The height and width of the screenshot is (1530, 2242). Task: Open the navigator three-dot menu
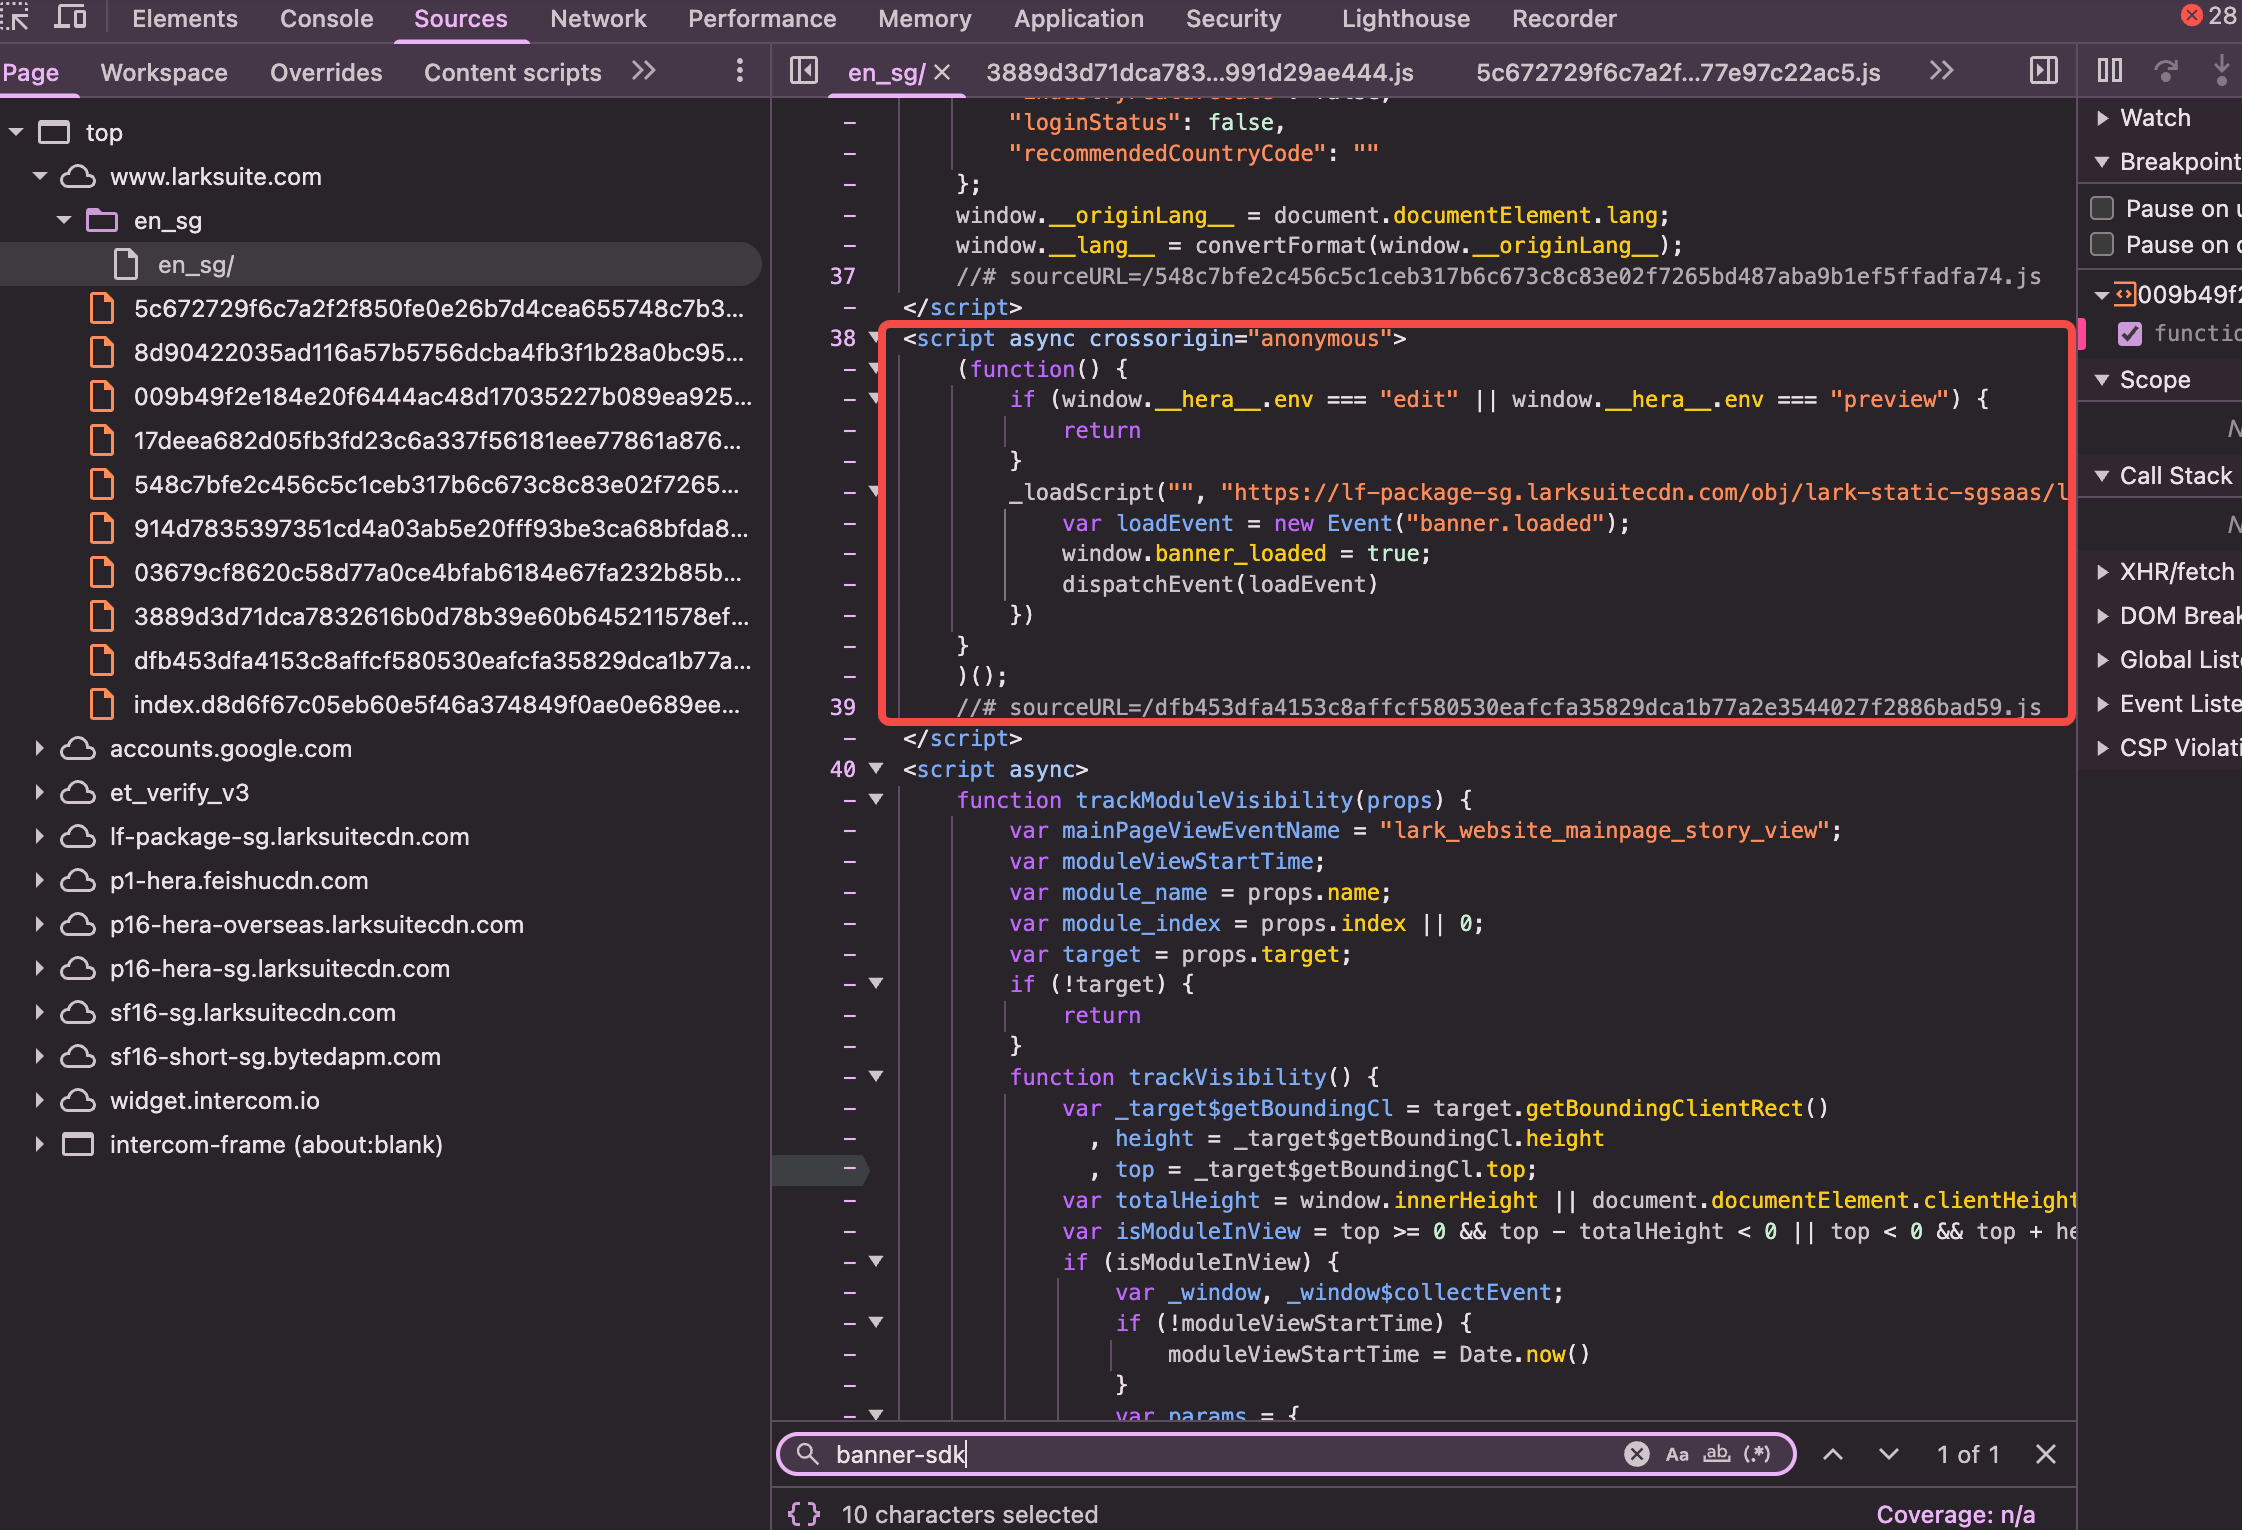(x=739, y=71)
